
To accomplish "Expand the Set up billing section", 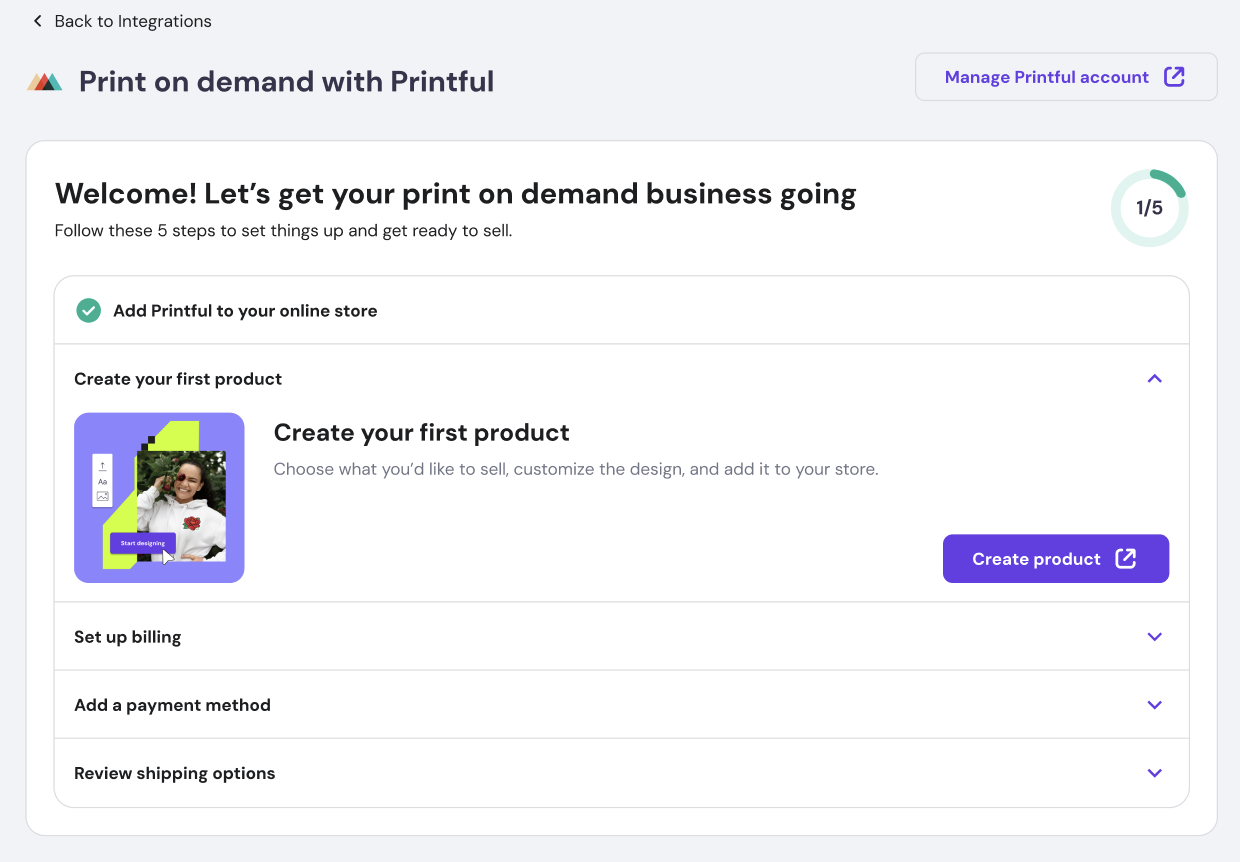I will 1154,636.
